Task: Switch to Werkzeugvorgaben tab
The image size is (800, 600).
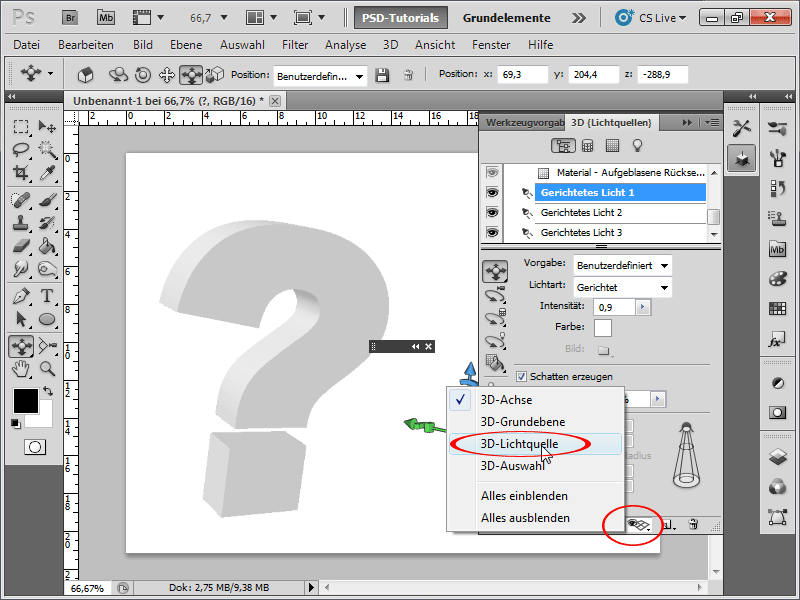Action: click(524, 122)
